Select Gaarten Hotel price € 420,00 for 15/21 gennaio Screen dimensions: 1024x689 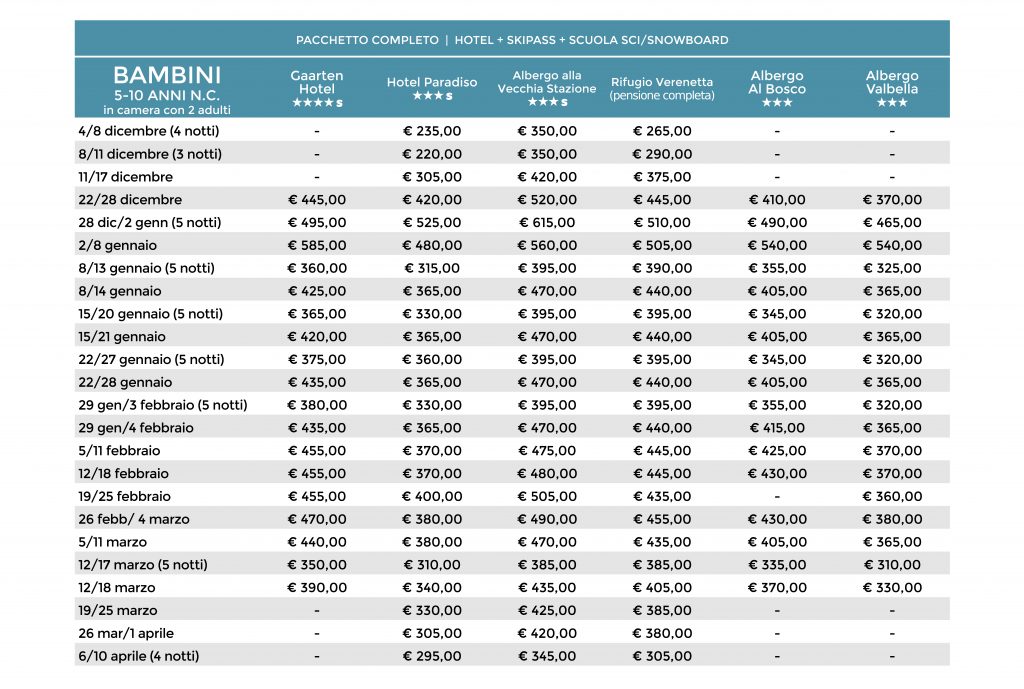(317, 337)
